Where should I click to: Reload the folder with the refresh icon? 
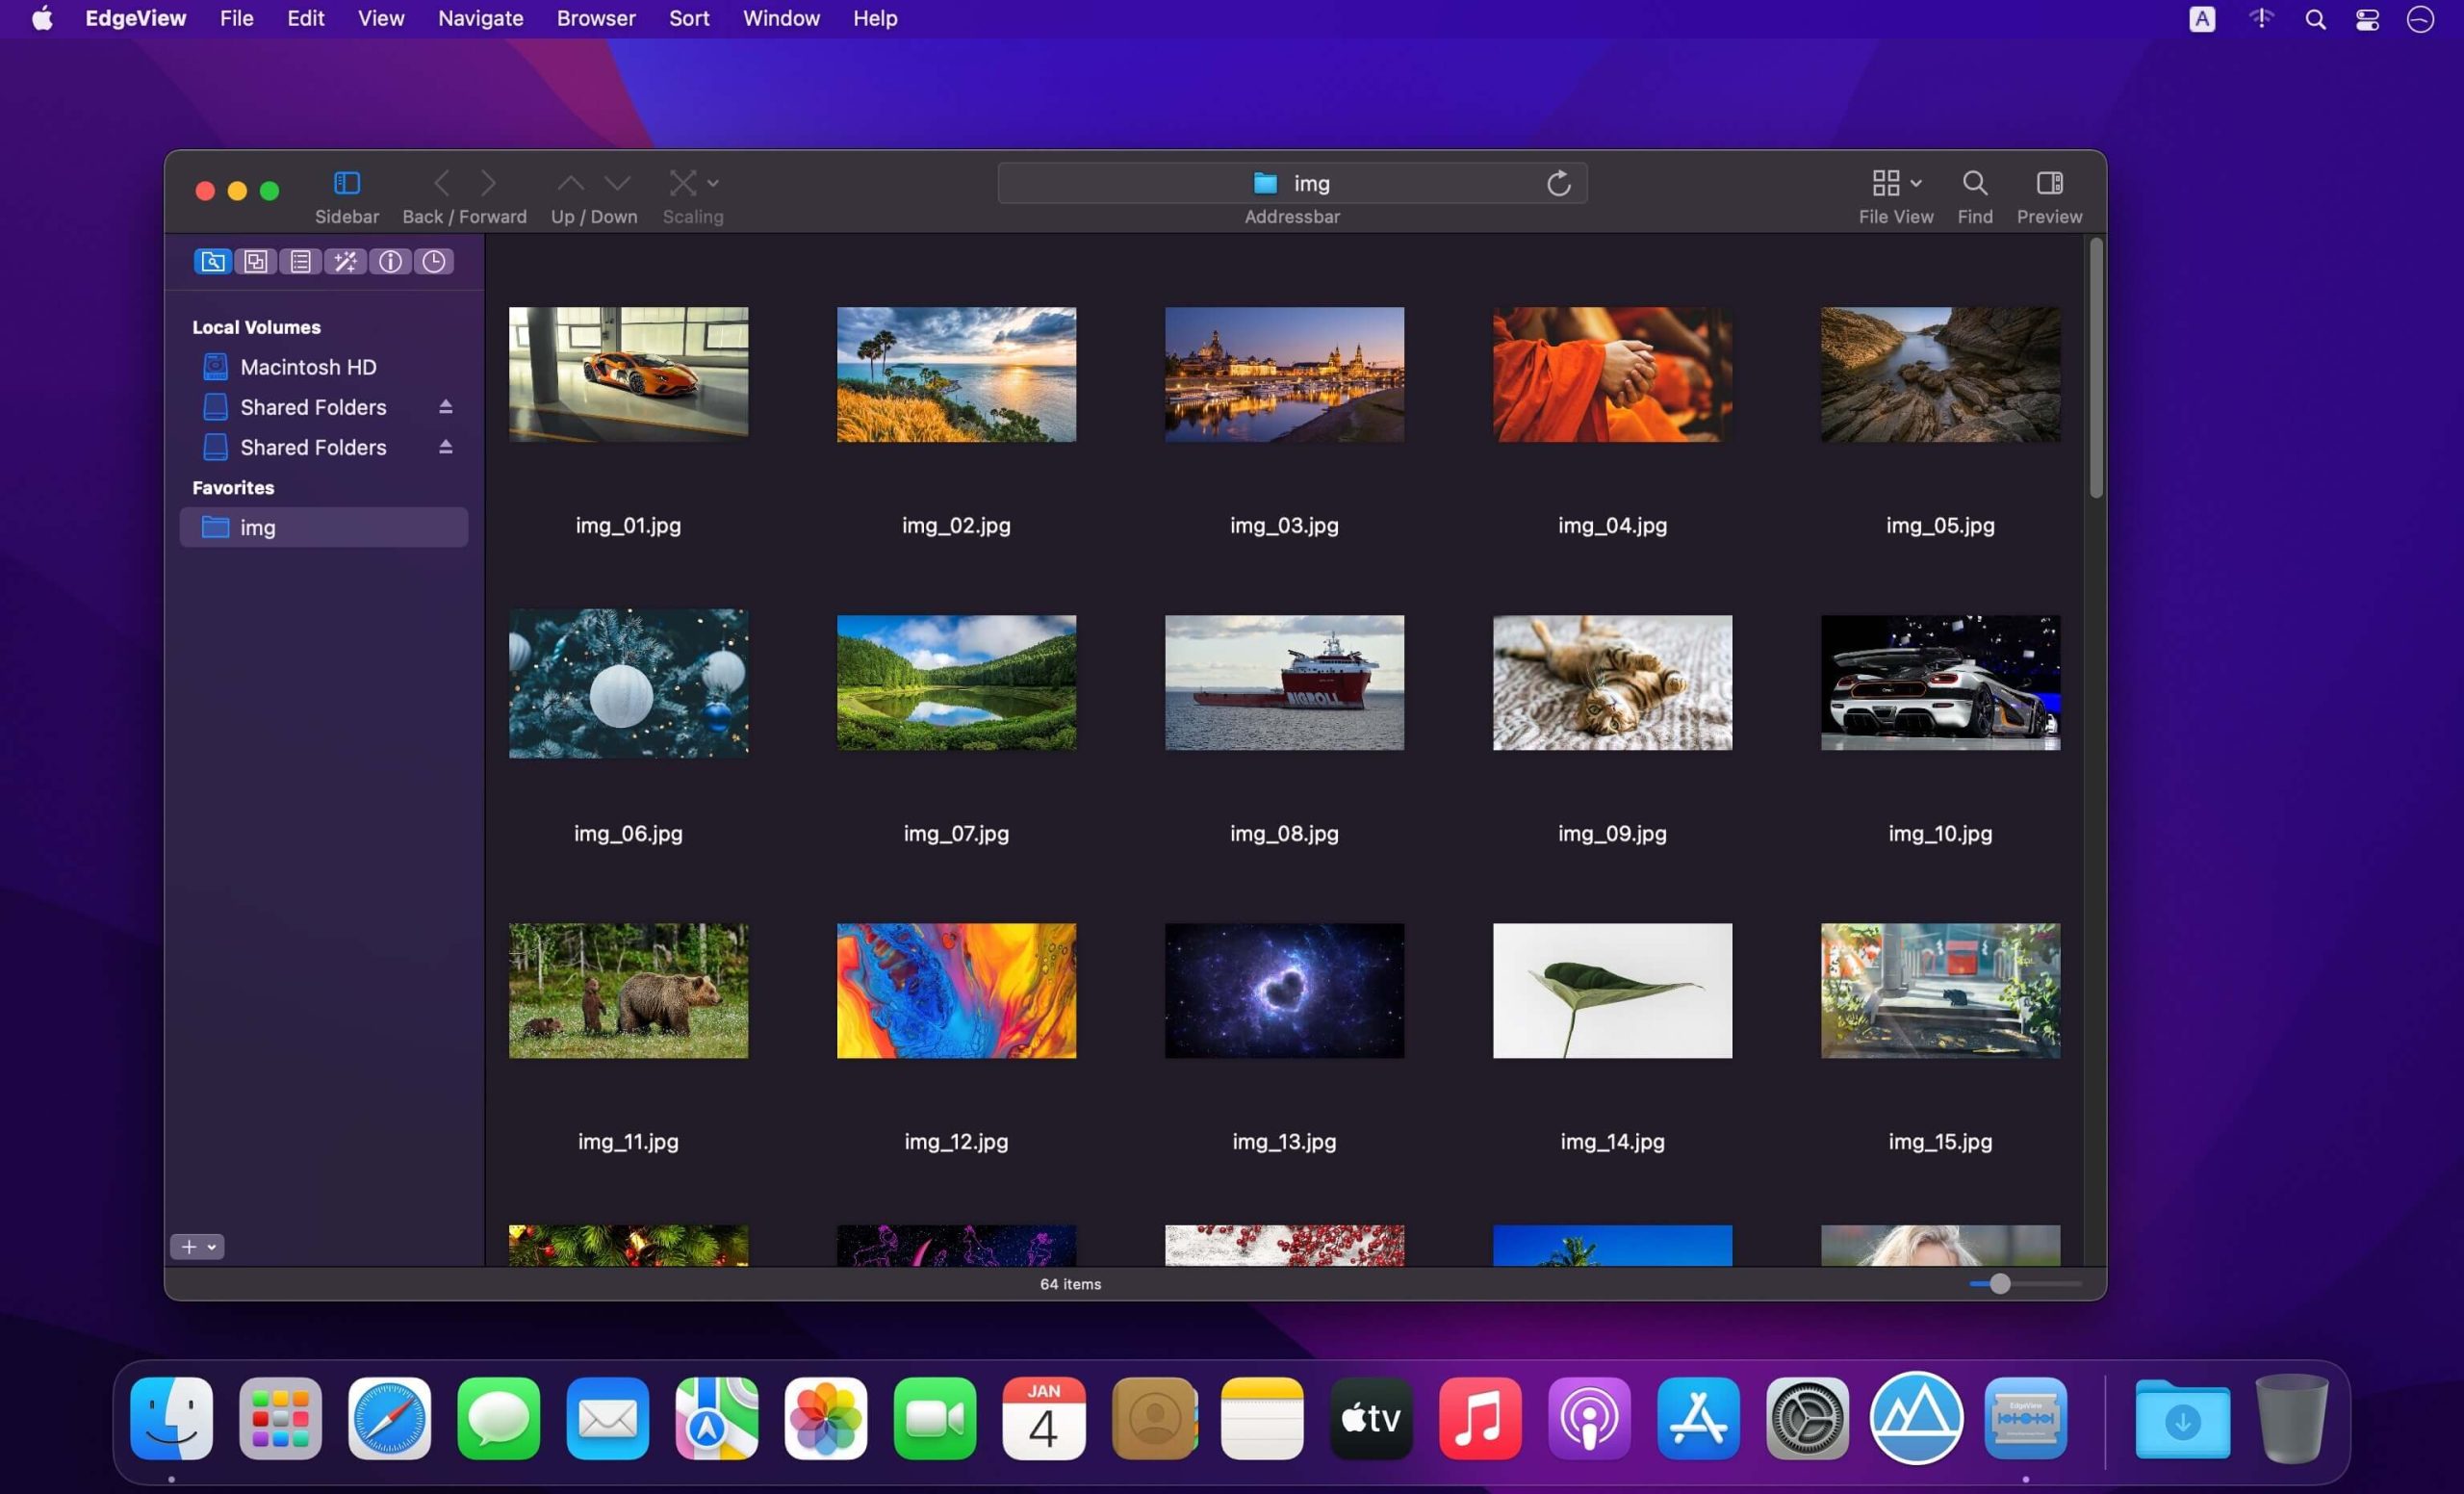[x=1557, y=183]
